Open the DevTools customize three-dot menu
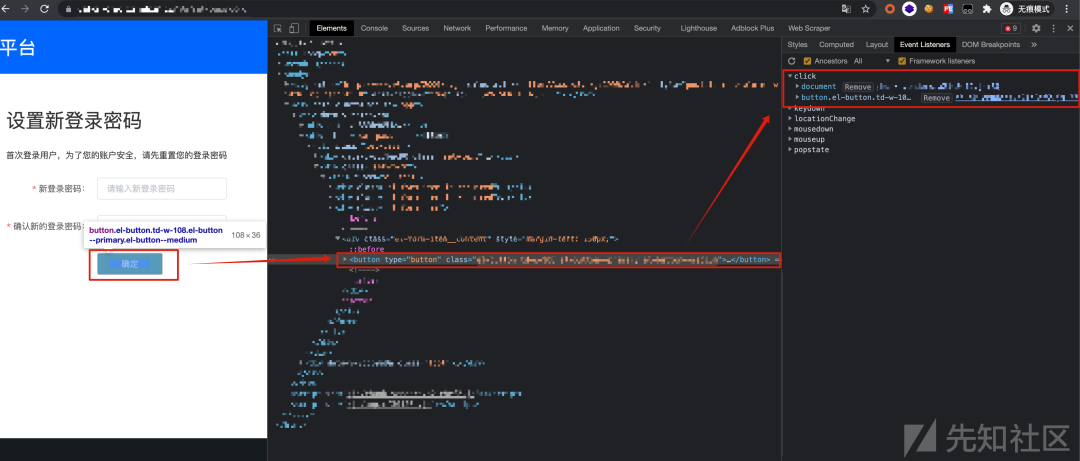 coord(1053,28)
